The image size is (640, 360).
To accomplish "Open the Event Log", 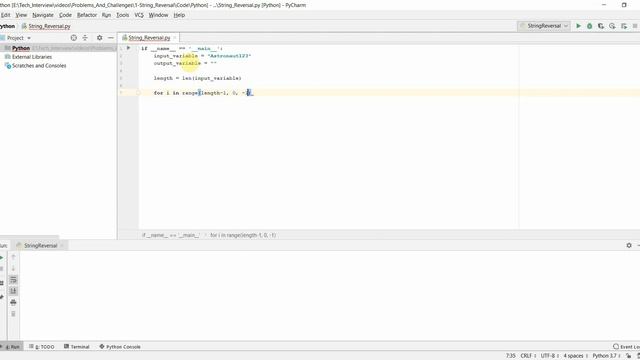I will (627, 347).
